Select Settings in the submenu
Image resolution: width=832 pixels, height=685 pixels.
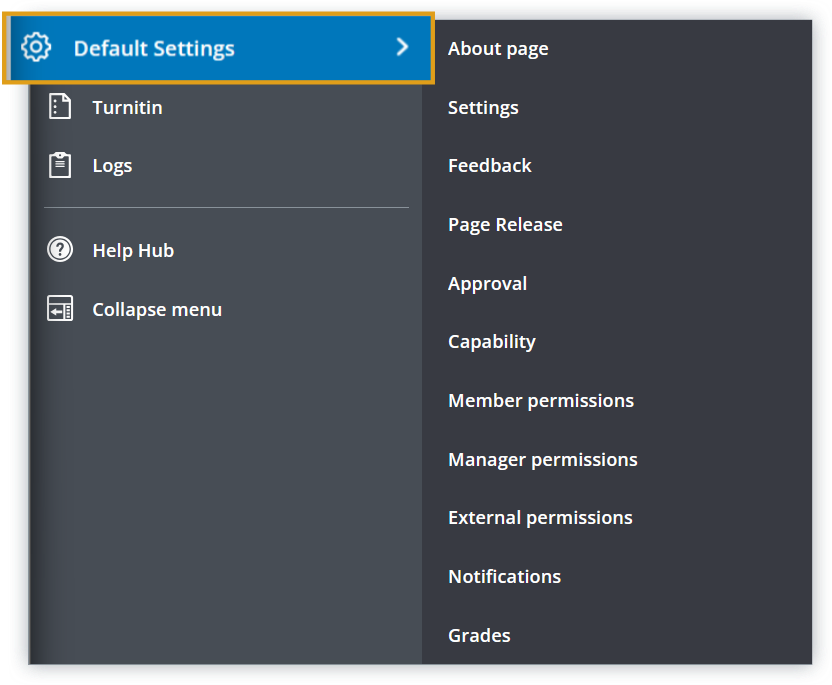click(x=483, y=107)
